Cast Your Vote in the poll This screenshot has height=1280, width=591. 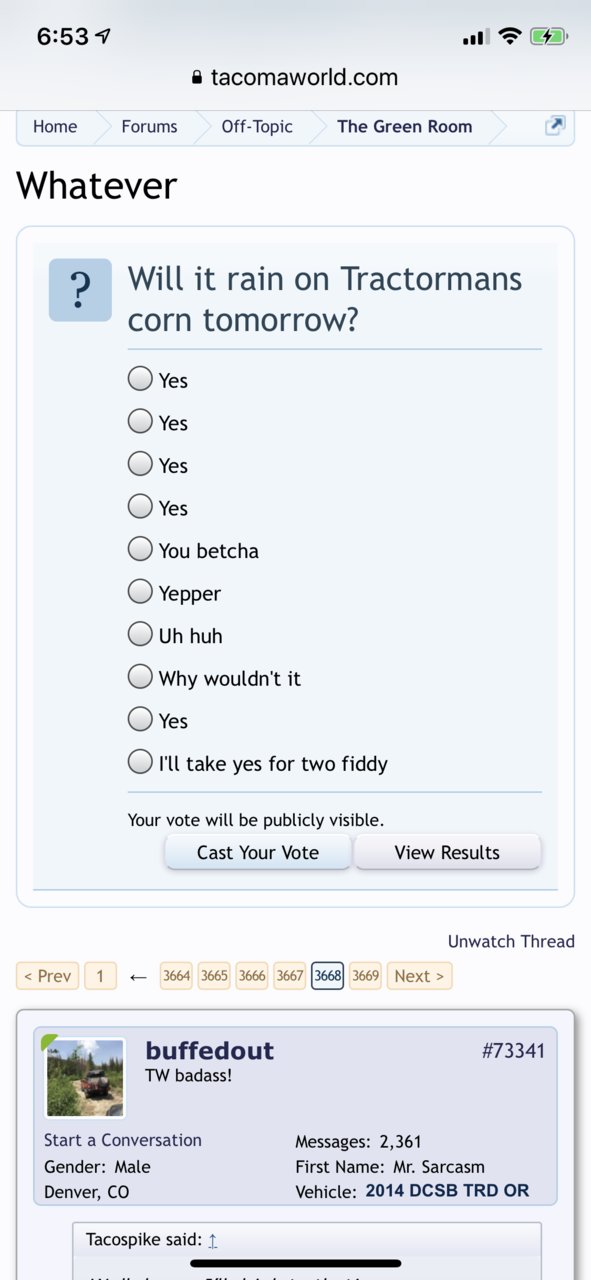pyautogui.click(x=258, y=852)
